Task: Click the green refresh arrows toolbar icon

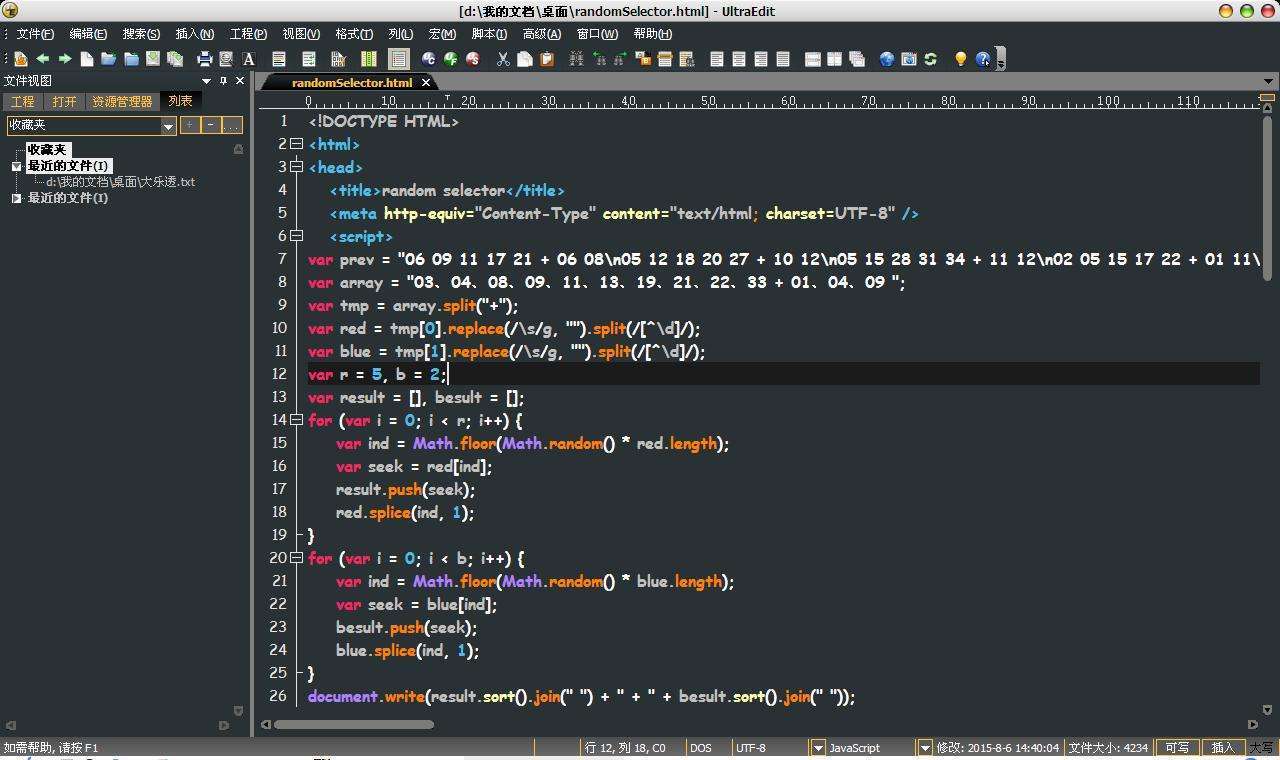Action: pyautogui.click(x=930, y=59)
